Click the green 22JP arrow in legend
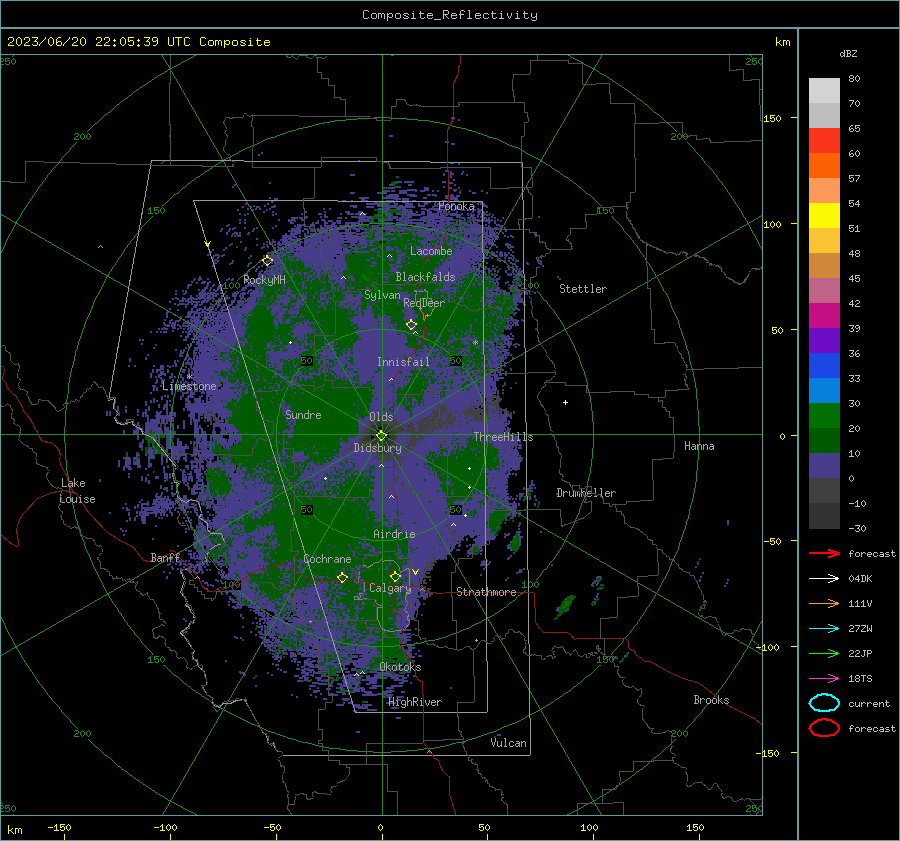 [824, 653]
